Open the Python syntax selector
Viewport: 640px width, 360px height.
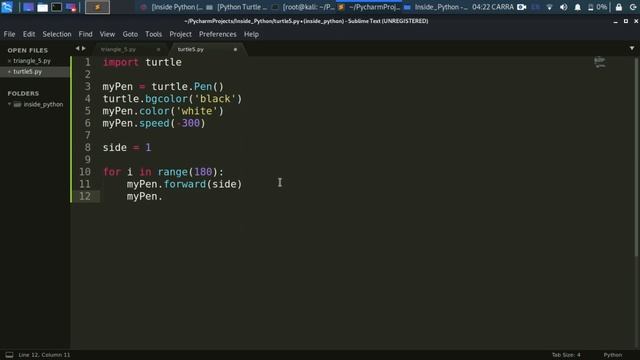613,355
